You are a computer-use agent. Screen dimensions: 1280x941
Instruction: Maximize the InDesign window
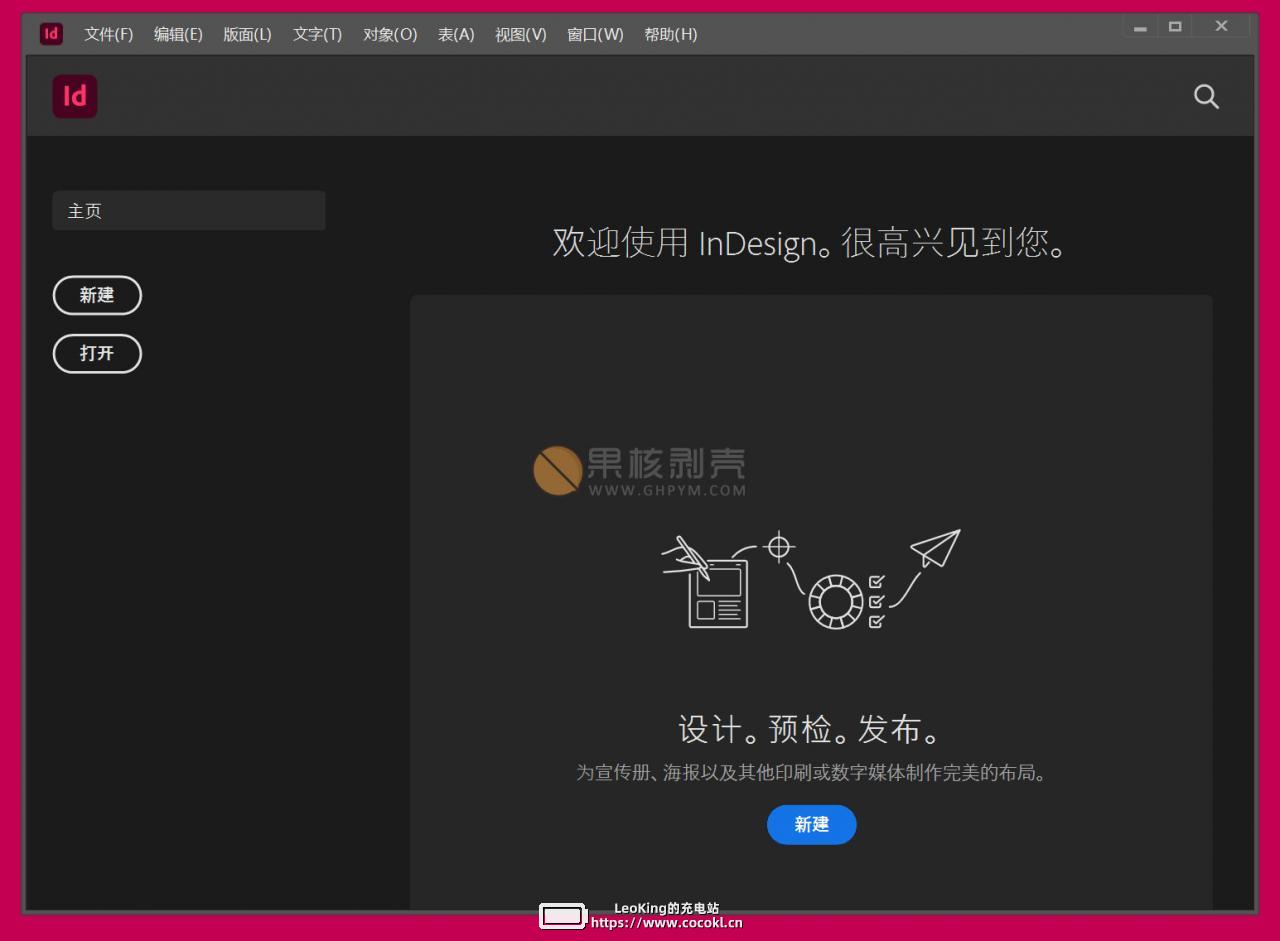(x=1175, y=27)
